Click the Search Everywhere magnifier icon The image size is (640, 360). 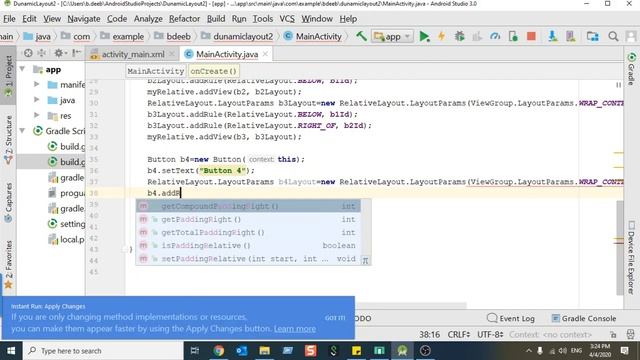(x=613, y=36)
